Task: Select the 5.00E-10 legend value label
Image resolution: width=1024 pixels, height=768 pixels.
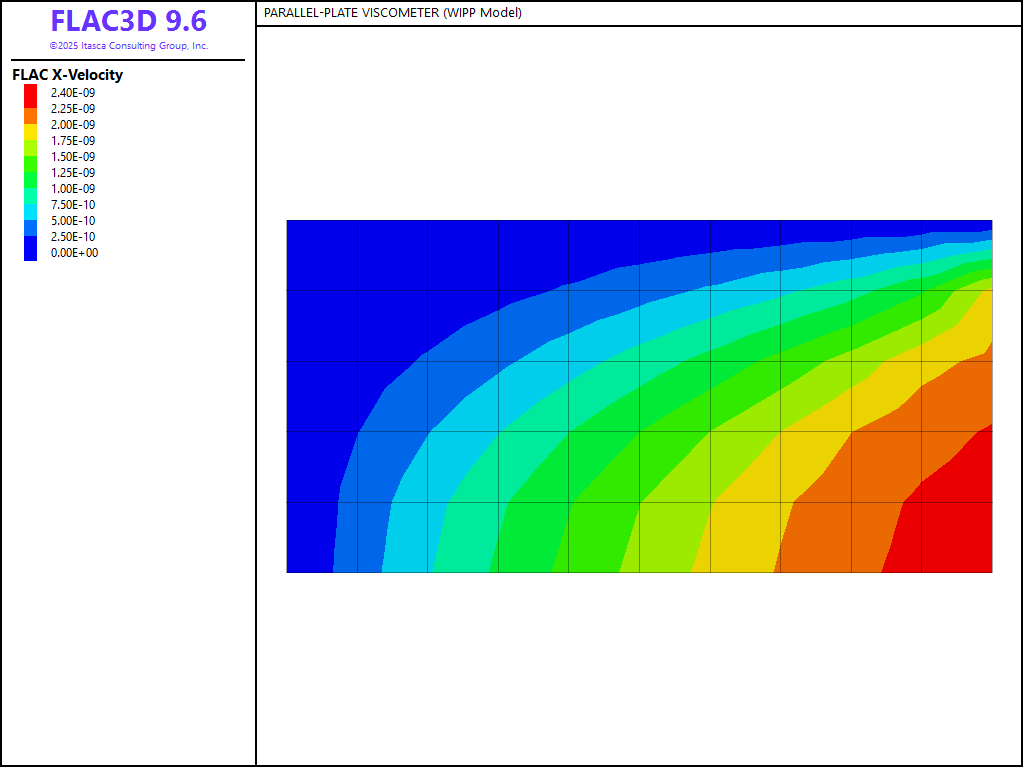Action: click(x=73, y=221)
